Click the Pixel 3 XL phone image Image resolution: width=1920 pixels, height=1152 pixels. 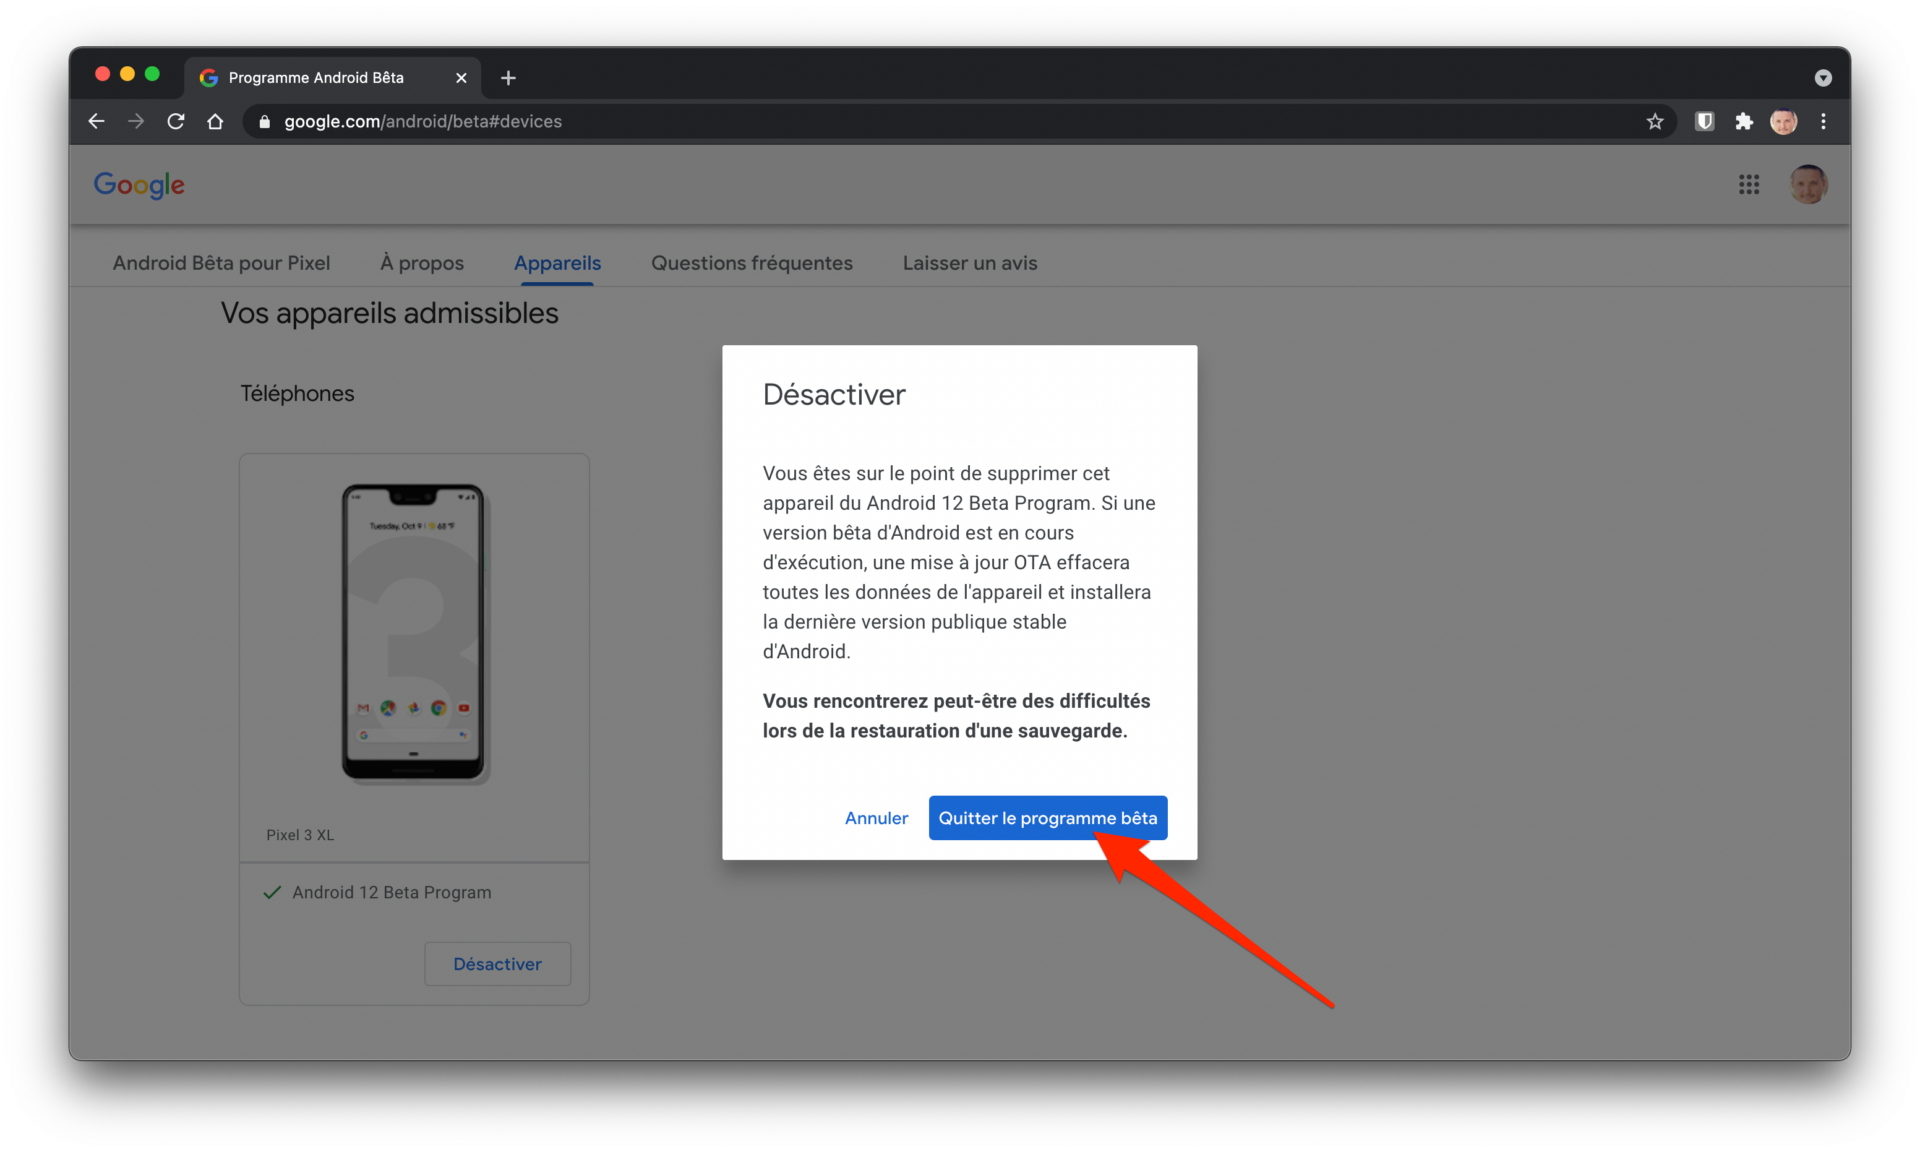coord(413,632)
